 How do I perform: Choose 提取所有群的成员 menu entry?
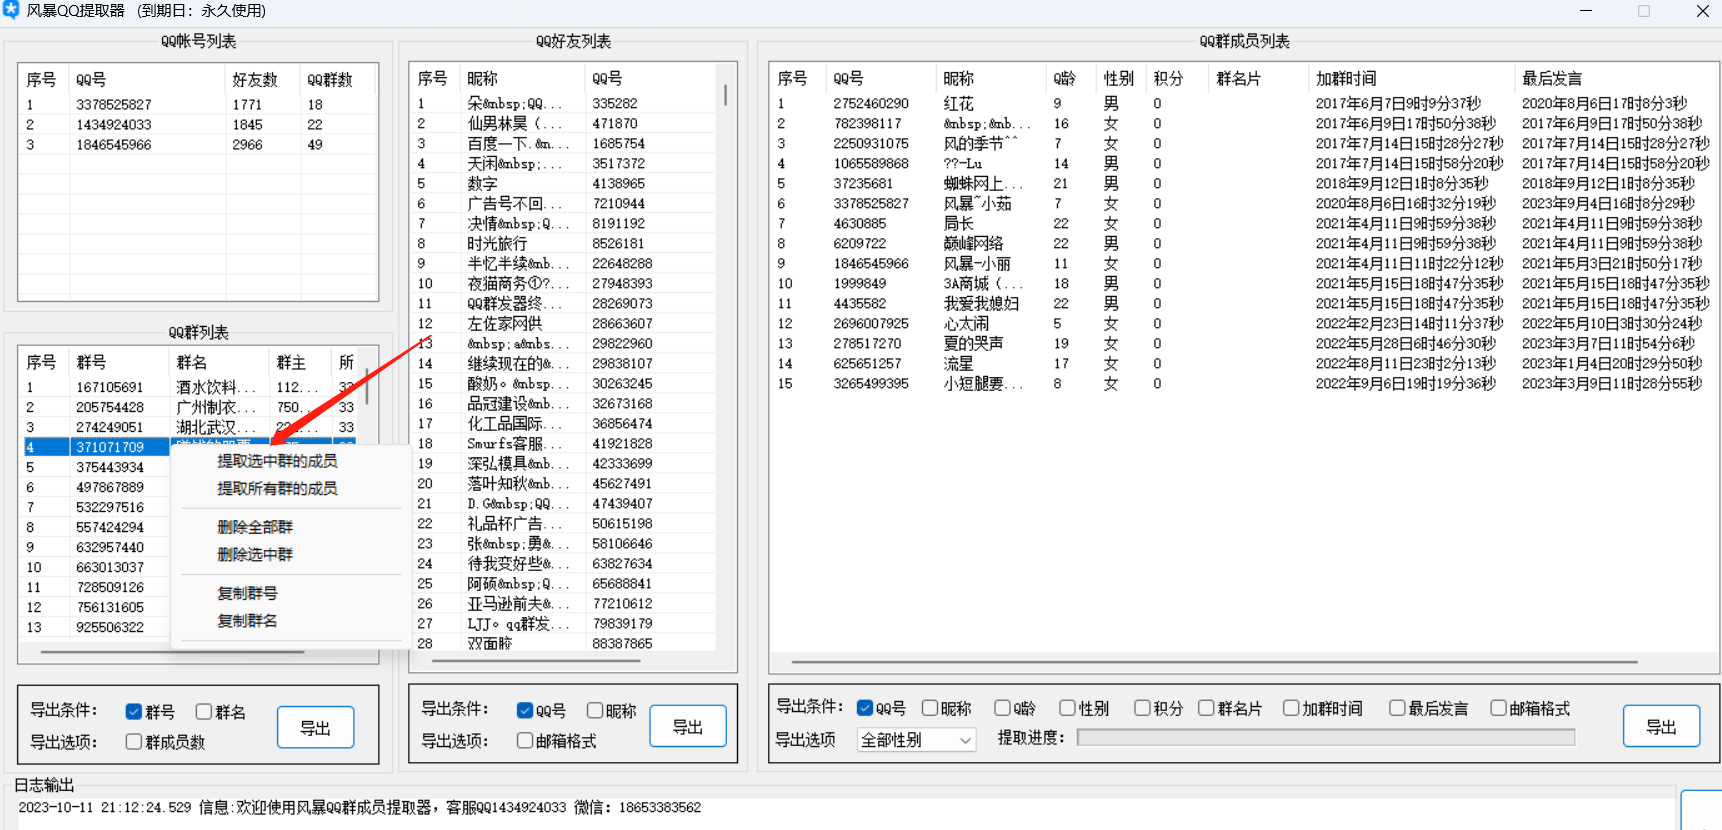[277, 489]
